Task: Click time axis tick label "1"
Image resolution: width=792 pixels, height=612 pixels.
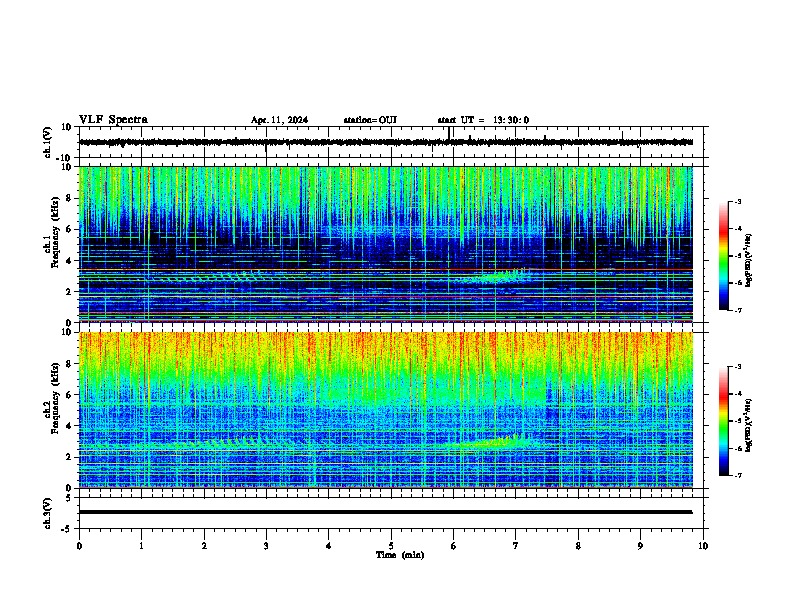Action: [x=141, y=546]
